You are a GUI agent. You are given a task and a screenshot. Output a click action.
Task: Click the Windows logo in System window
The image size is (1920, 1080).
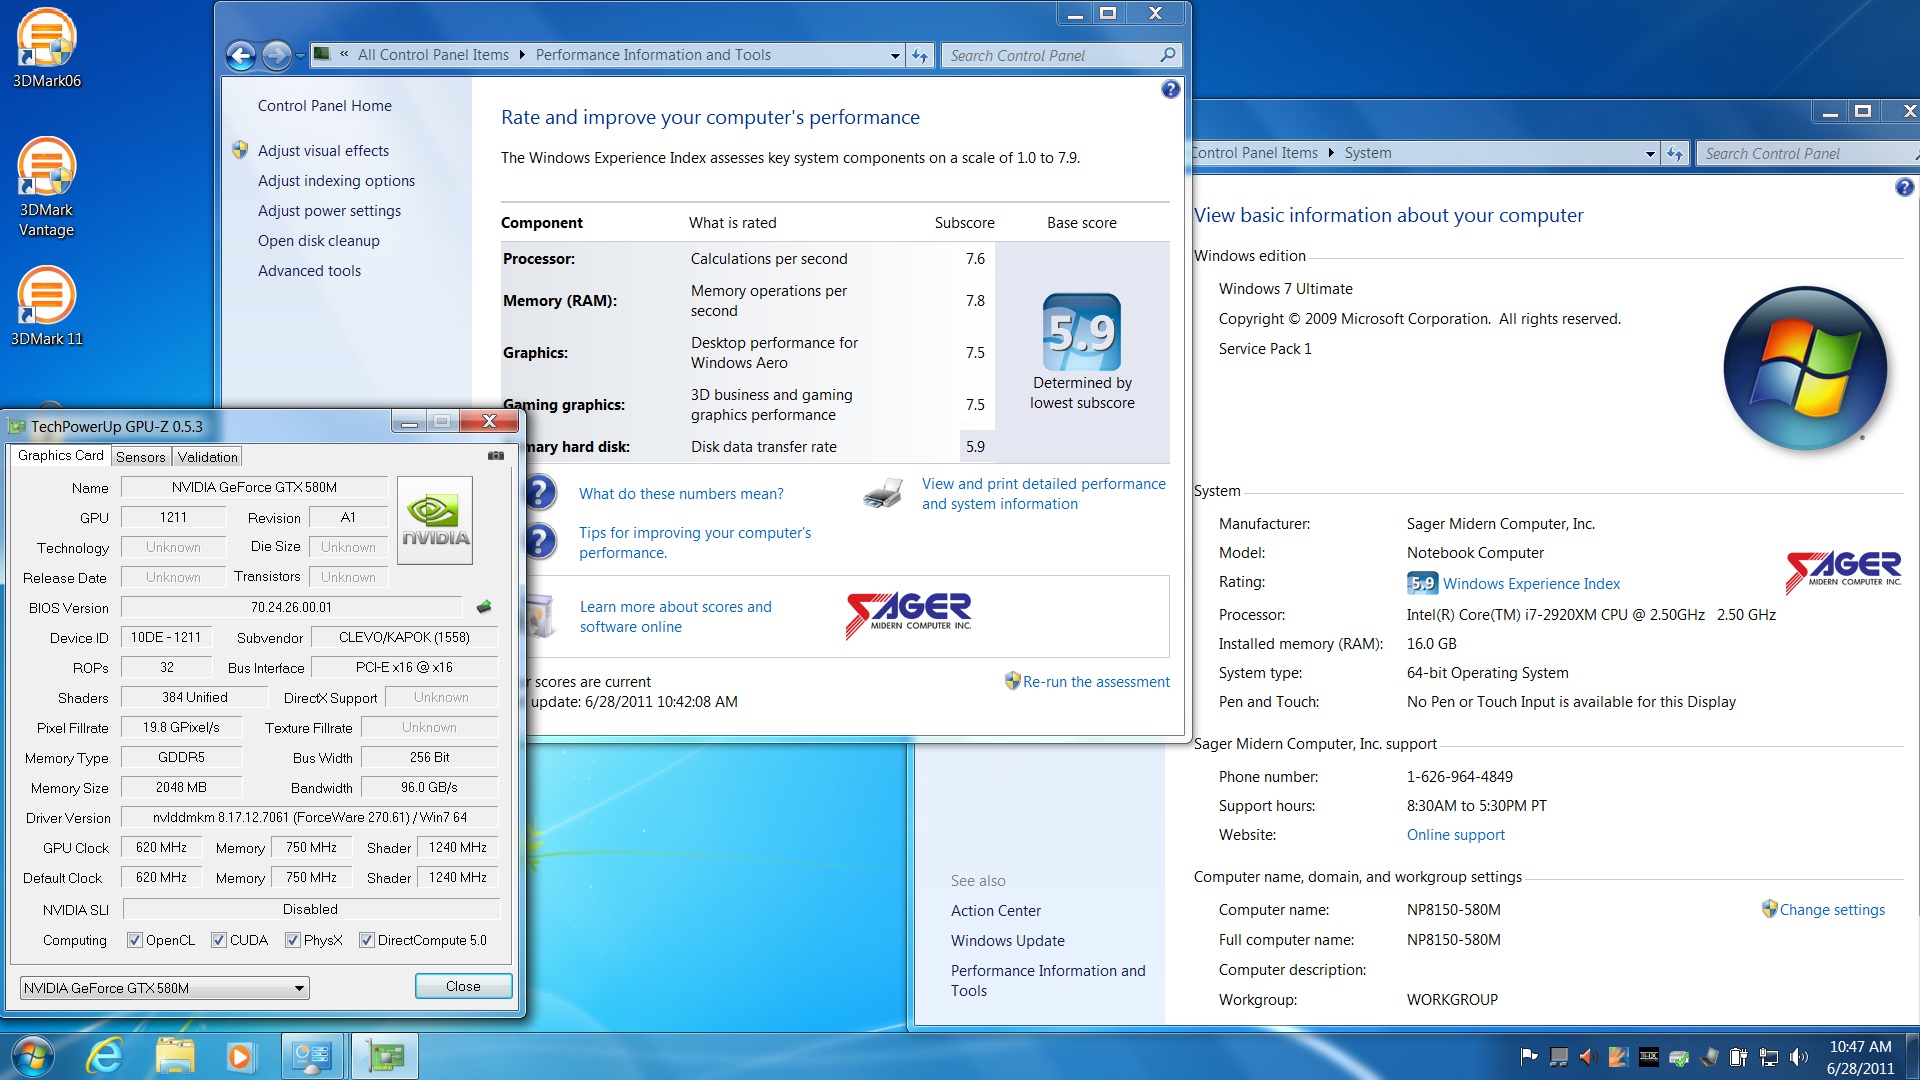(1805, 368)
